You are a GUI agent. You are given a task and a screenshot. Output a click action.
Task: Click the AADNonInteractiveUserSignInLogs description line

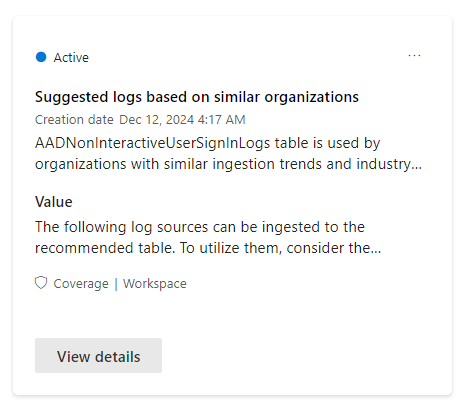tap(207, 143)
